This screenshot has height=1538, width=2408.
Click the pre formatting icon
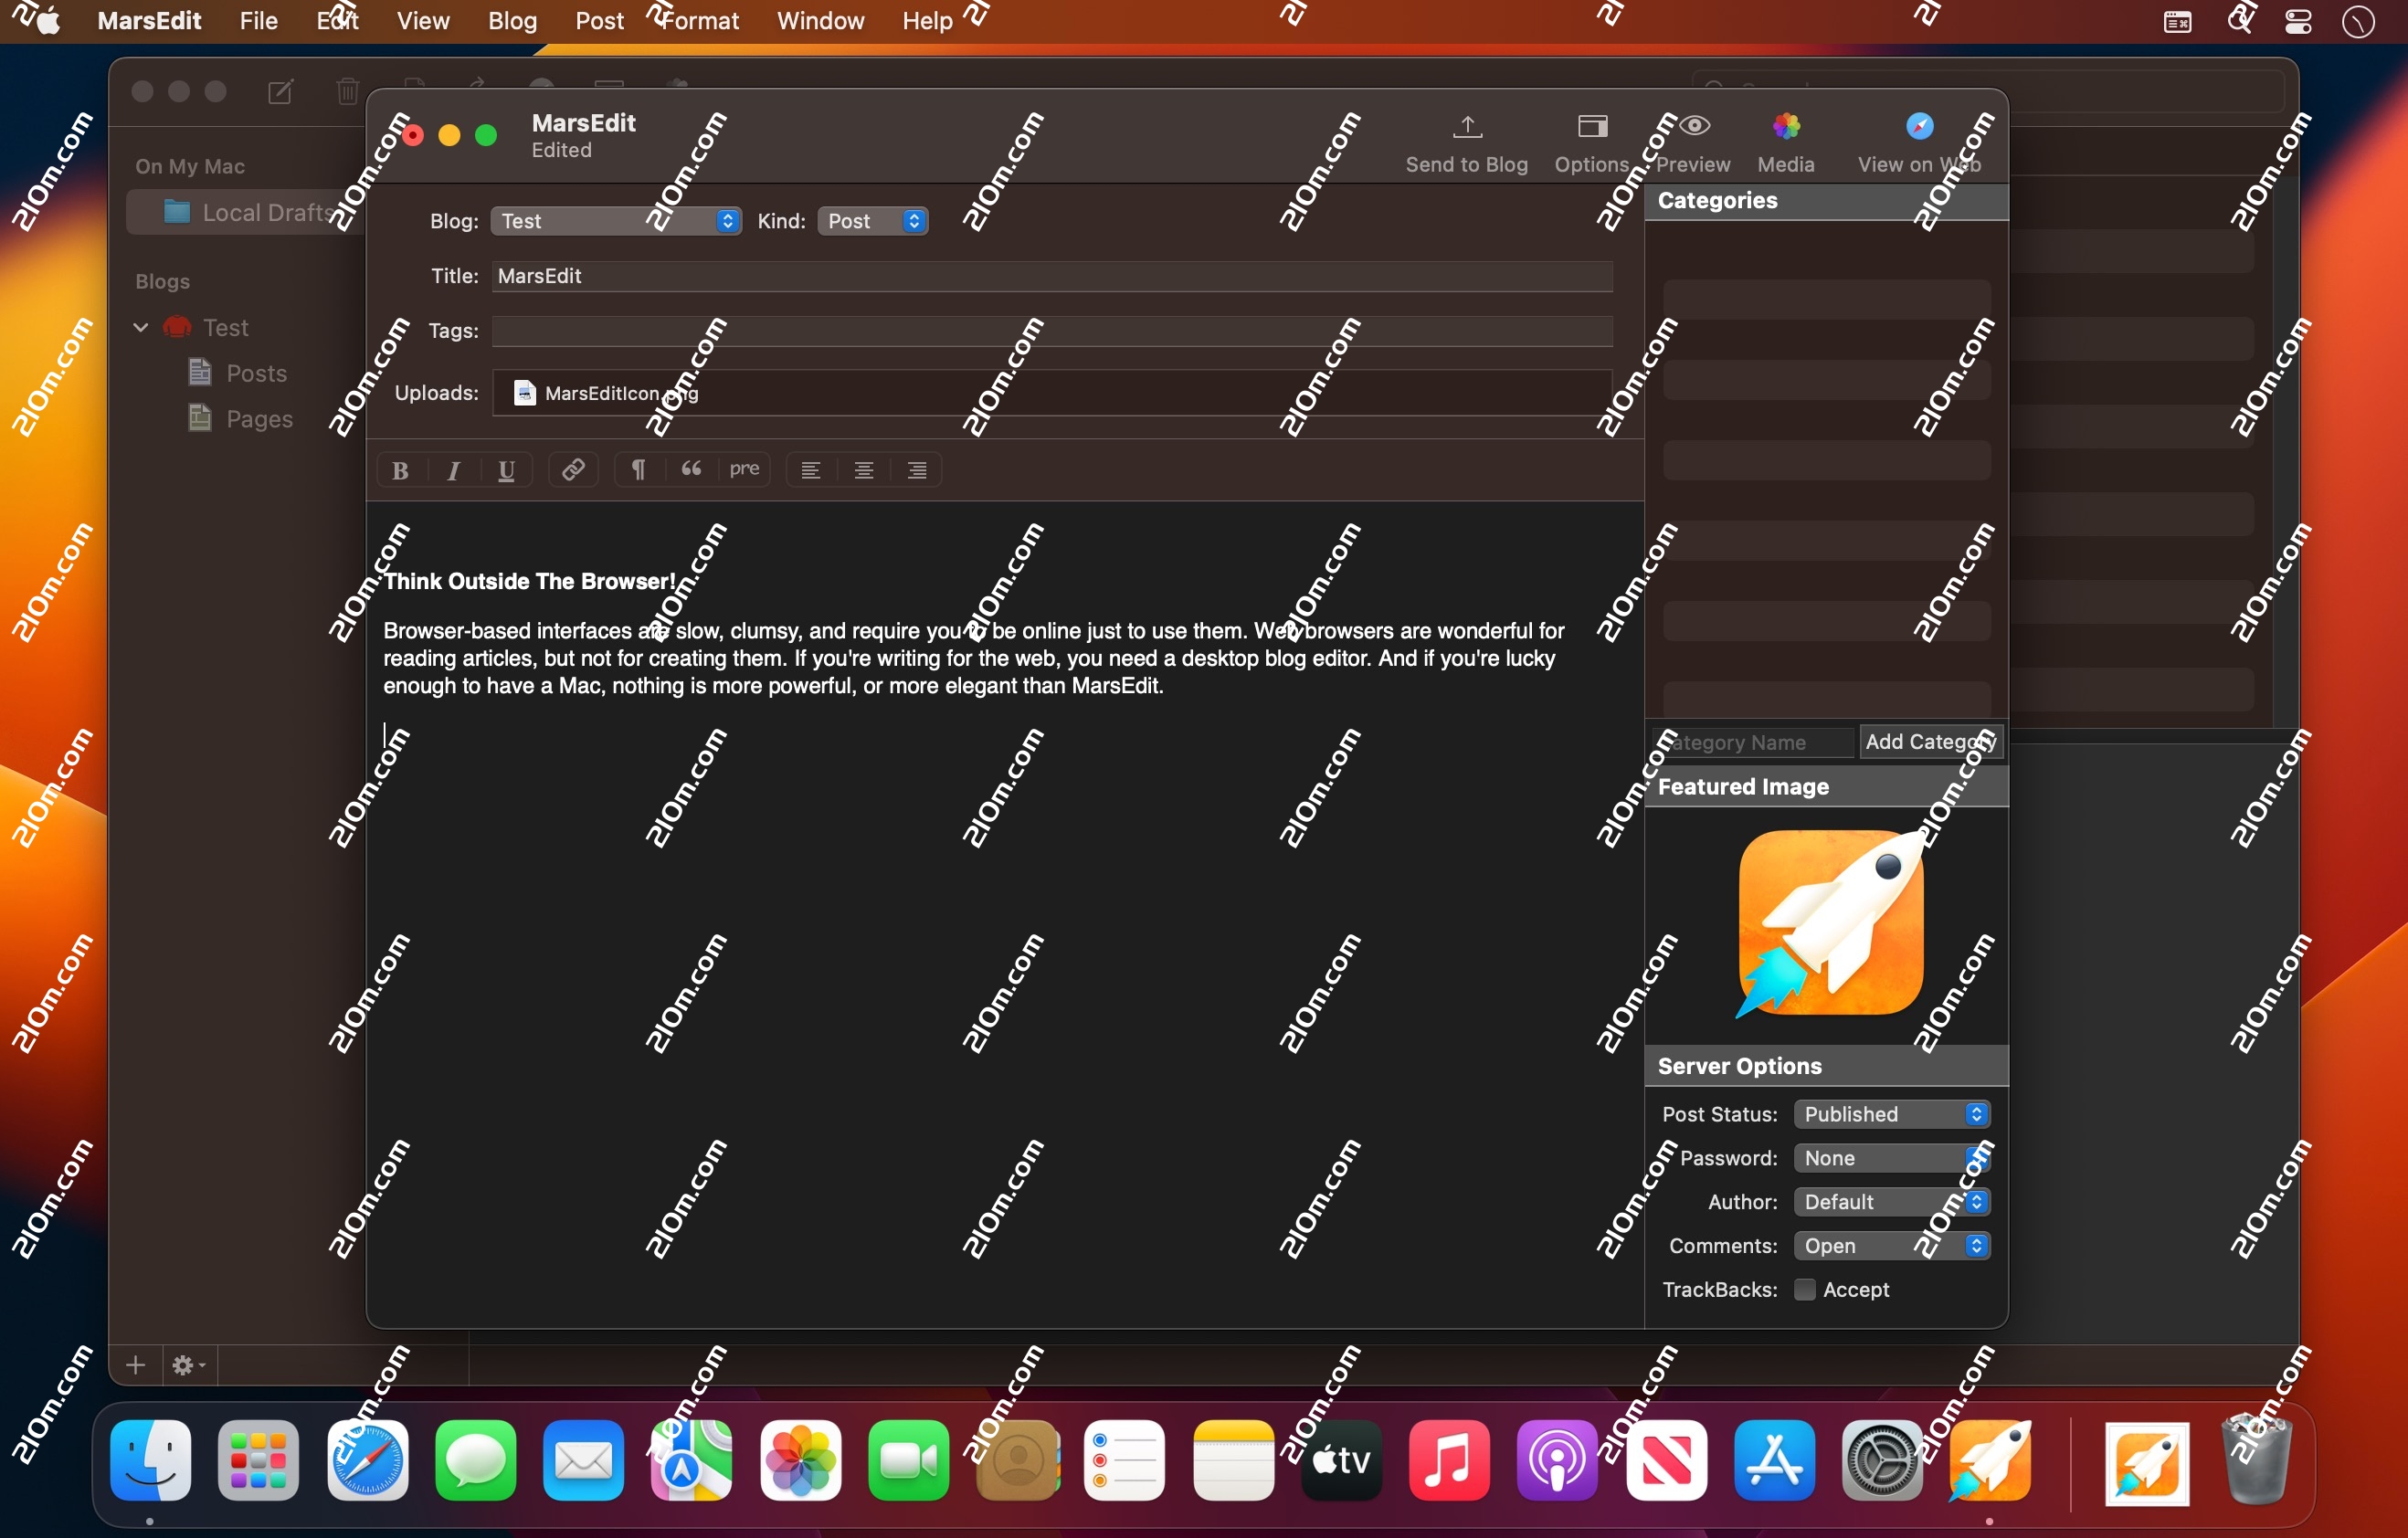pos(744,470)
